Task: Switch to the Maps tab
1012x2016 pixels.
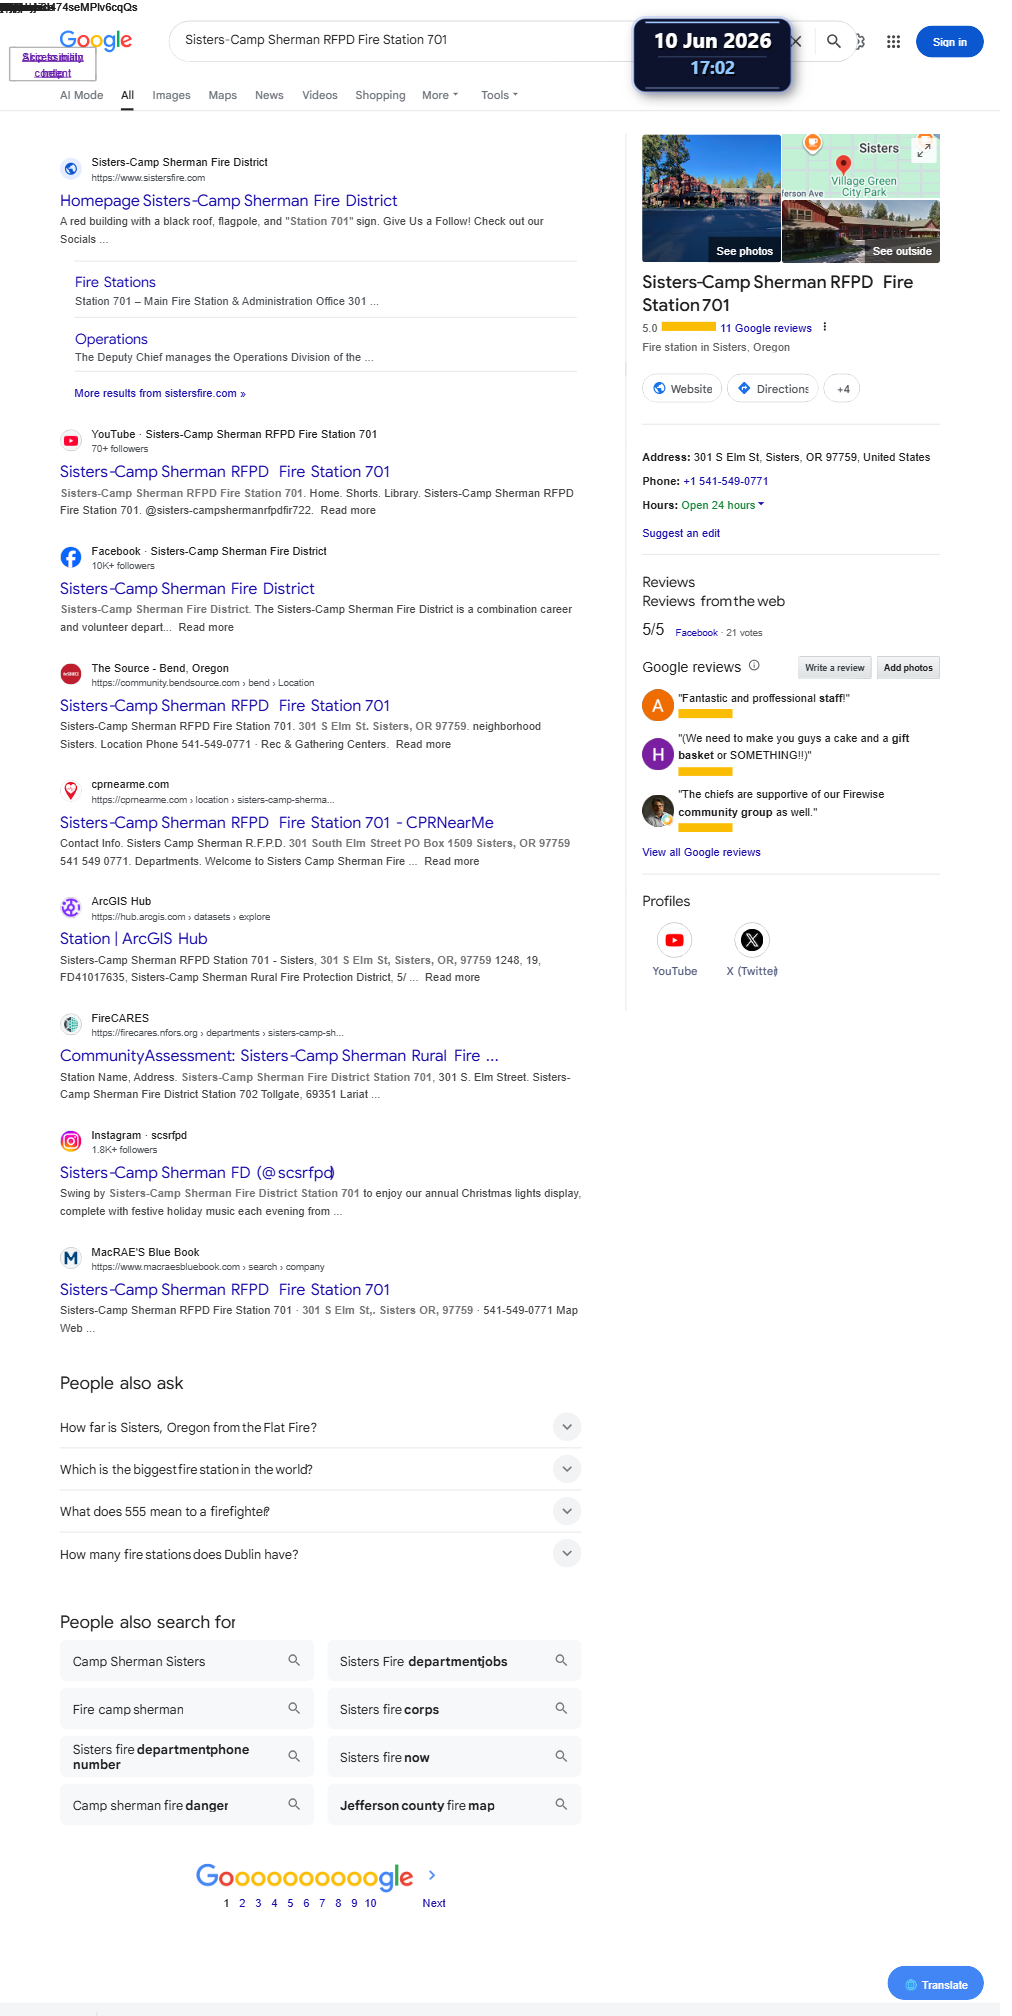Action: [222, 95]
